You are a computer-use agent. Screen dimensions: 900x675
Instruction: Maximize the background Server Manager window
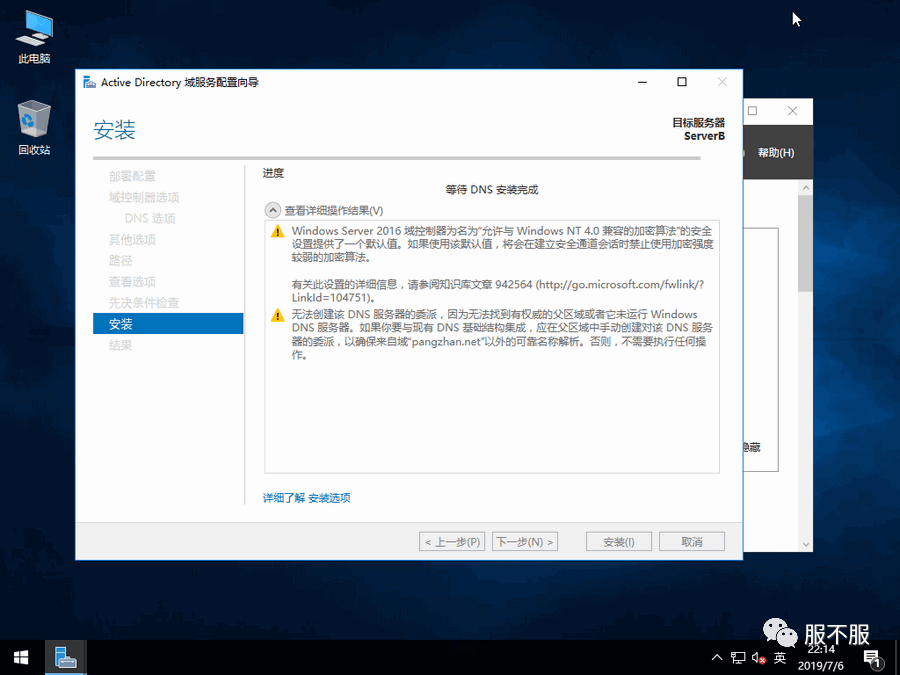752,111
